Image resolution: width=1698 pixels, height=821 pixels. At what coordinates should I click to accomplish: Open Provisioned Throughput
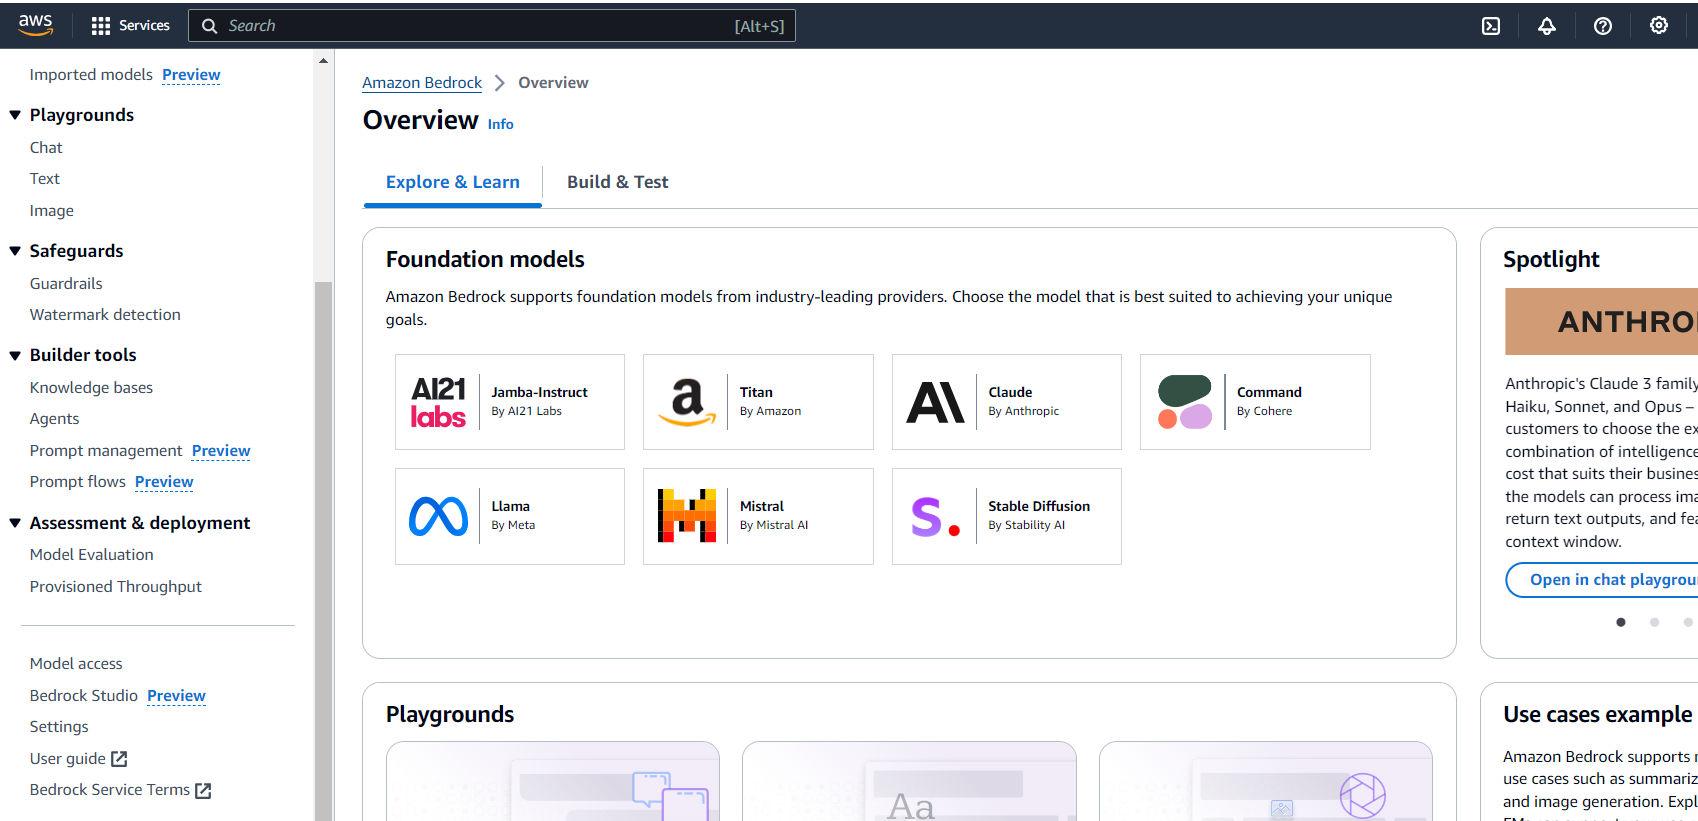[x=116, y=587]
